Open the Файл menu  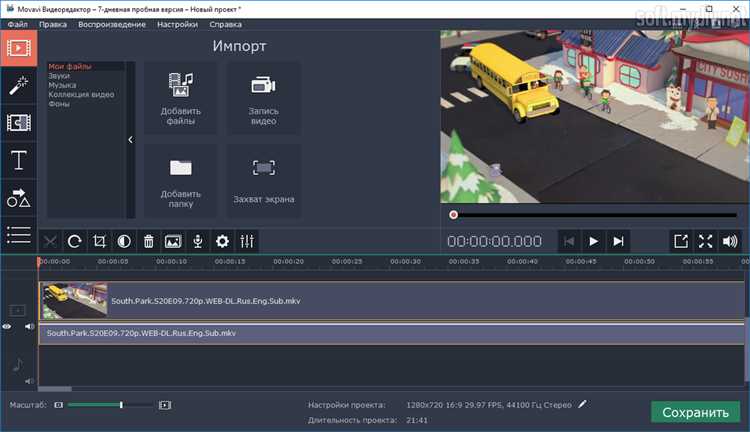tap(18, 24)
